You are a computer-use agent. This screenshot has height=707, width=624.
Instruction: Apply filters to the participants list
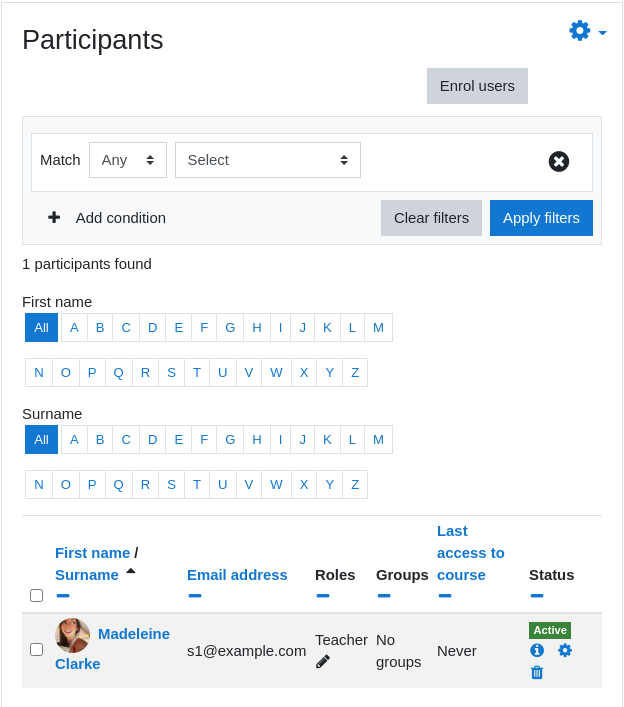(541, 218)
